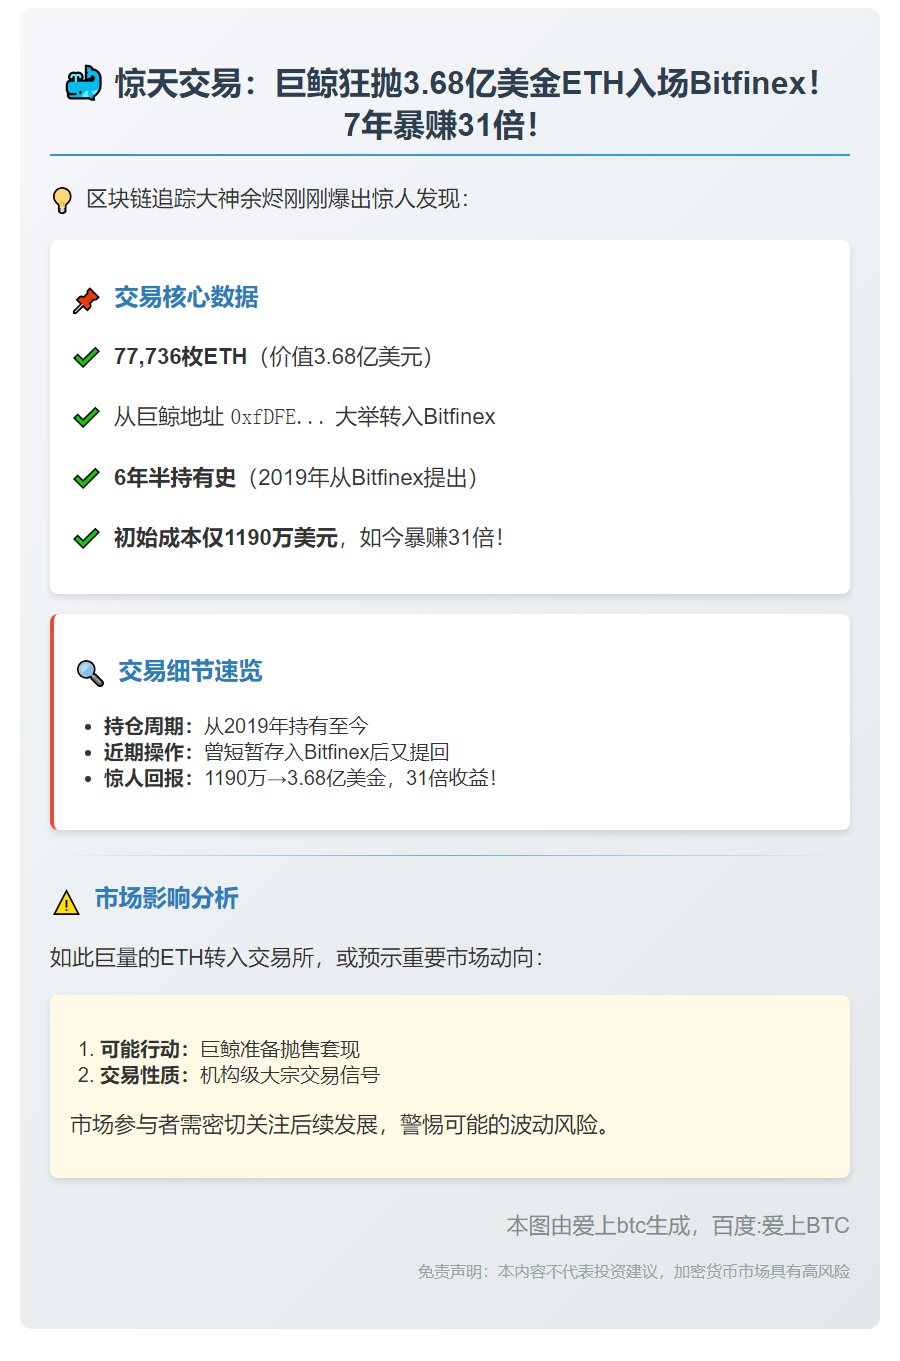
Task: Select the 交易细节速览 heading
Action: pos(190,671)
